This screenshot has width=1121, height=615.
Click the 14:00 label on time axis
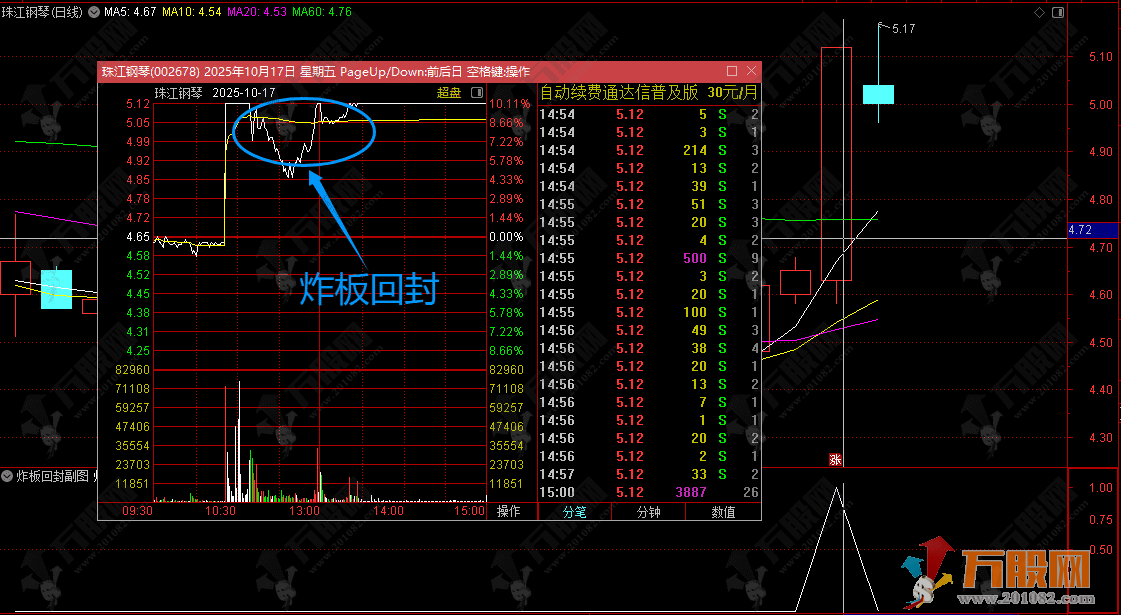pos(389,511)
